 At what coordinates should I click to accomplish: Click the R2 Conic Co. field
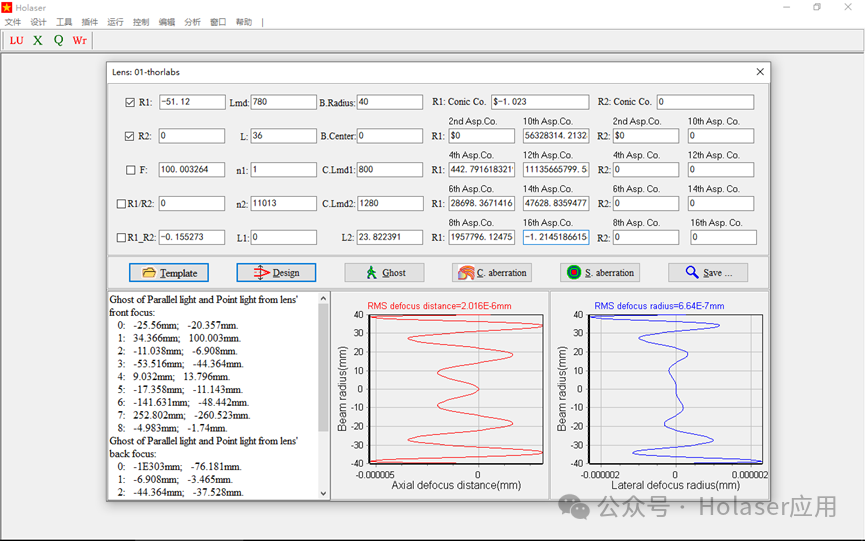[x=706, y=102]
